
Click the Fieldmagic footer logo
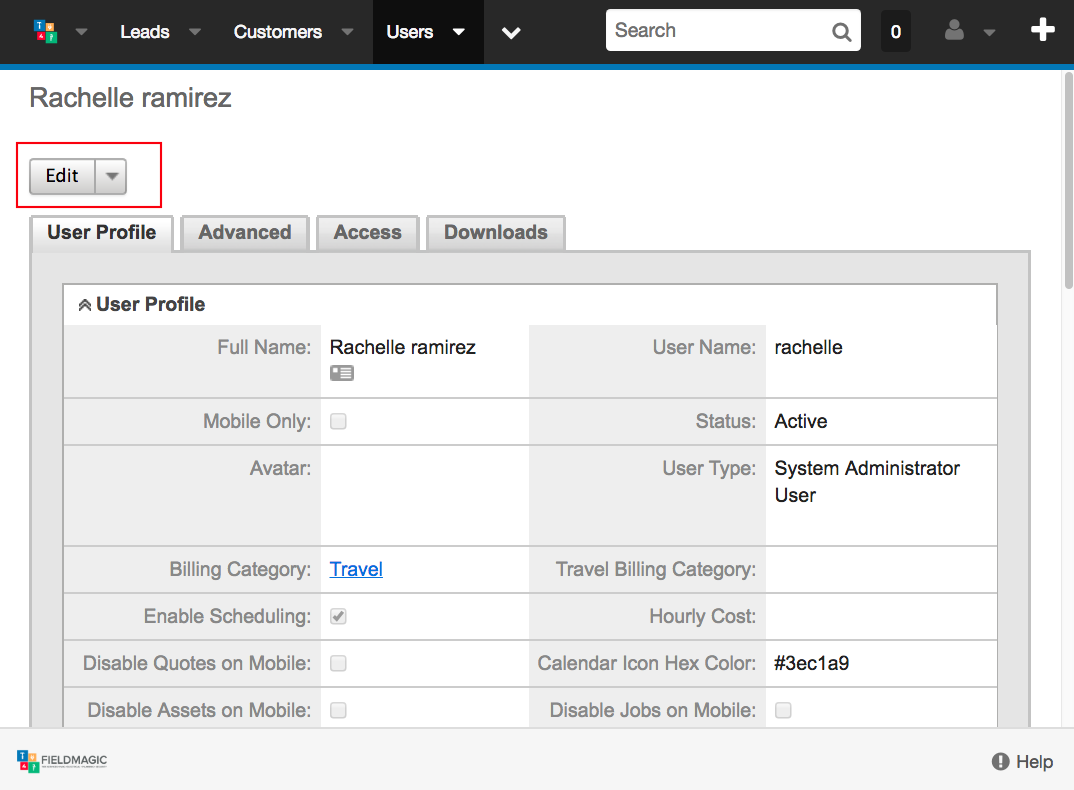62,761
